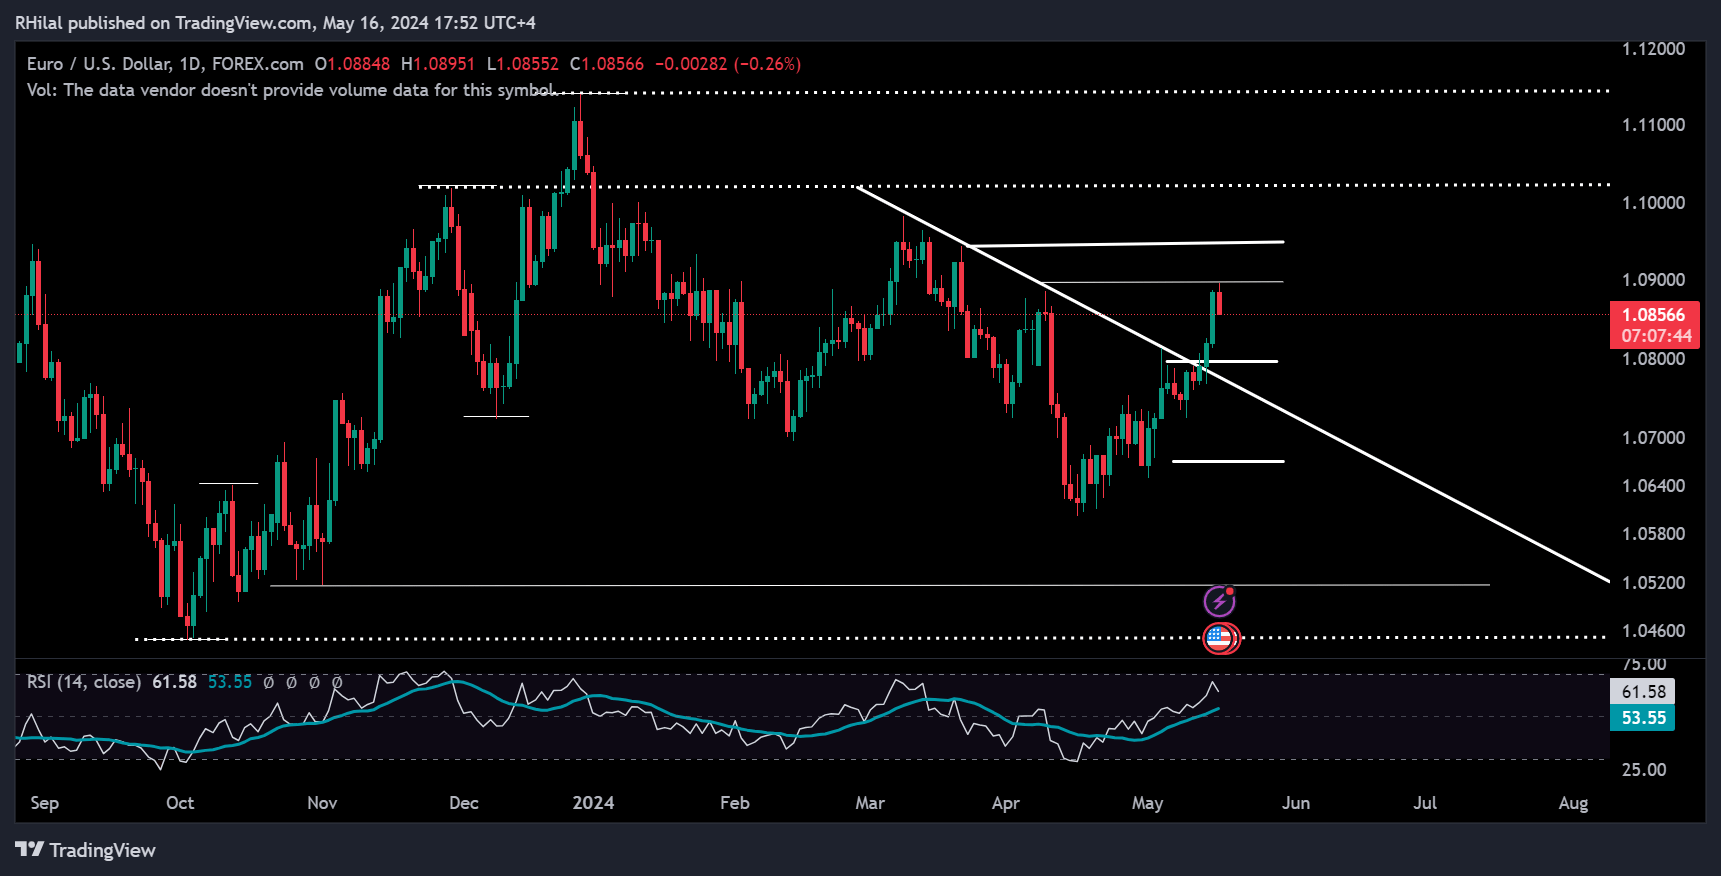
Task: Click the low value L1.08552
Action: coord(523,64)
